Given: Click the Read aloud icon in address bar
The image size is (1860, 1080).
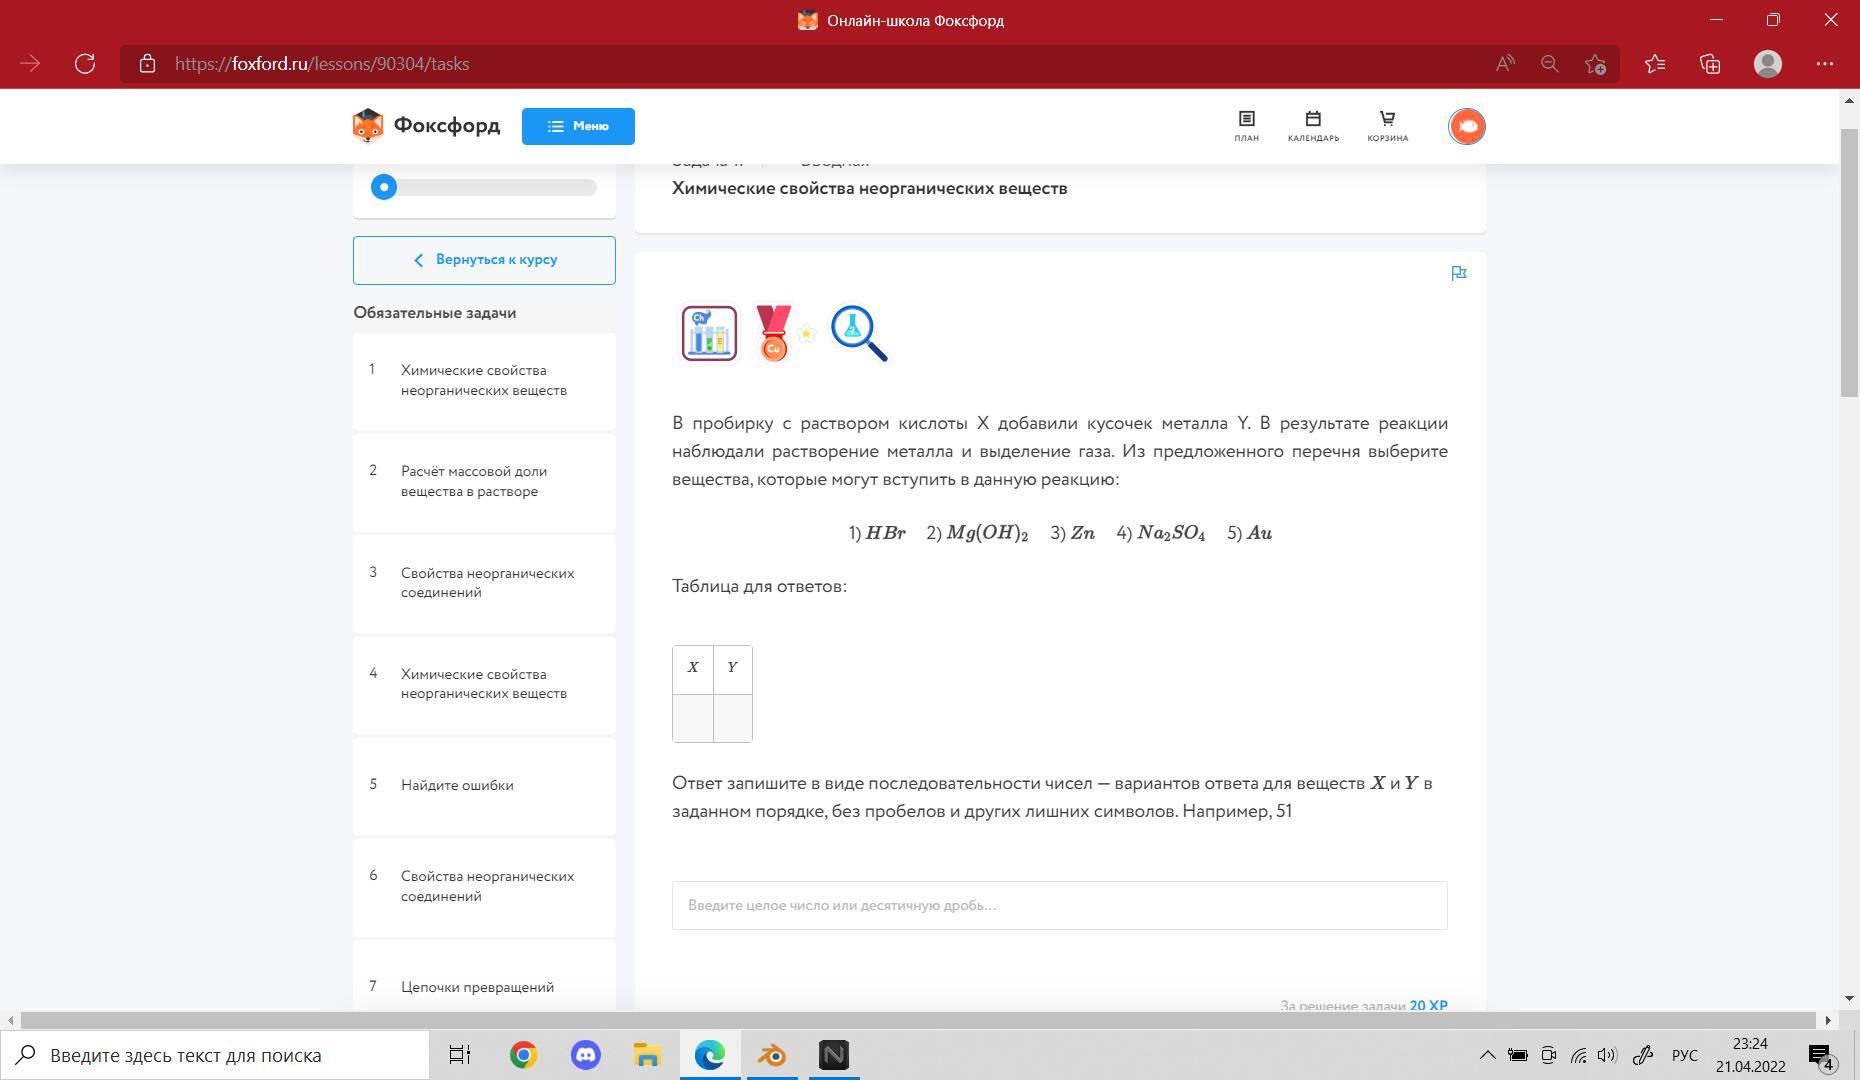Looking at the screenshot, I should point(1505,64).
